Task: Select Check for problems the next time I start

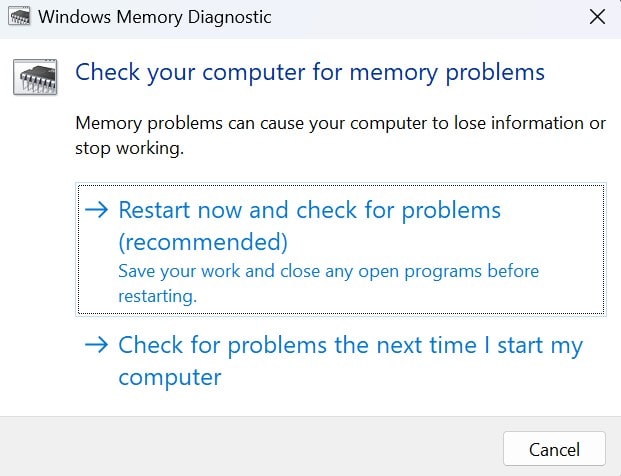Action: point(350,346)
